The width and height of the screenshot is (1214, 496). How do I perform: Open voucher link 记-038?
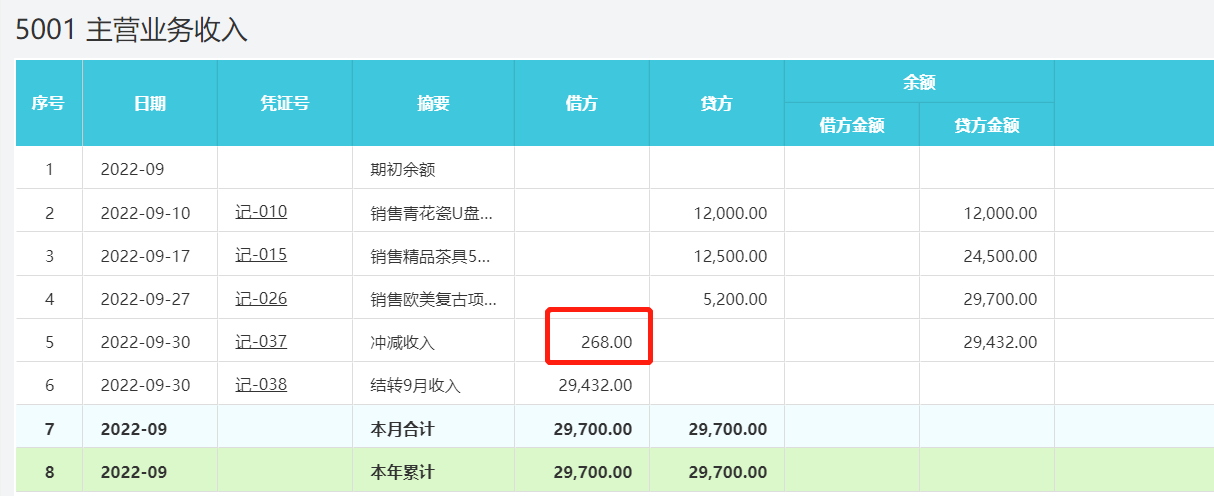pos(261,384)
